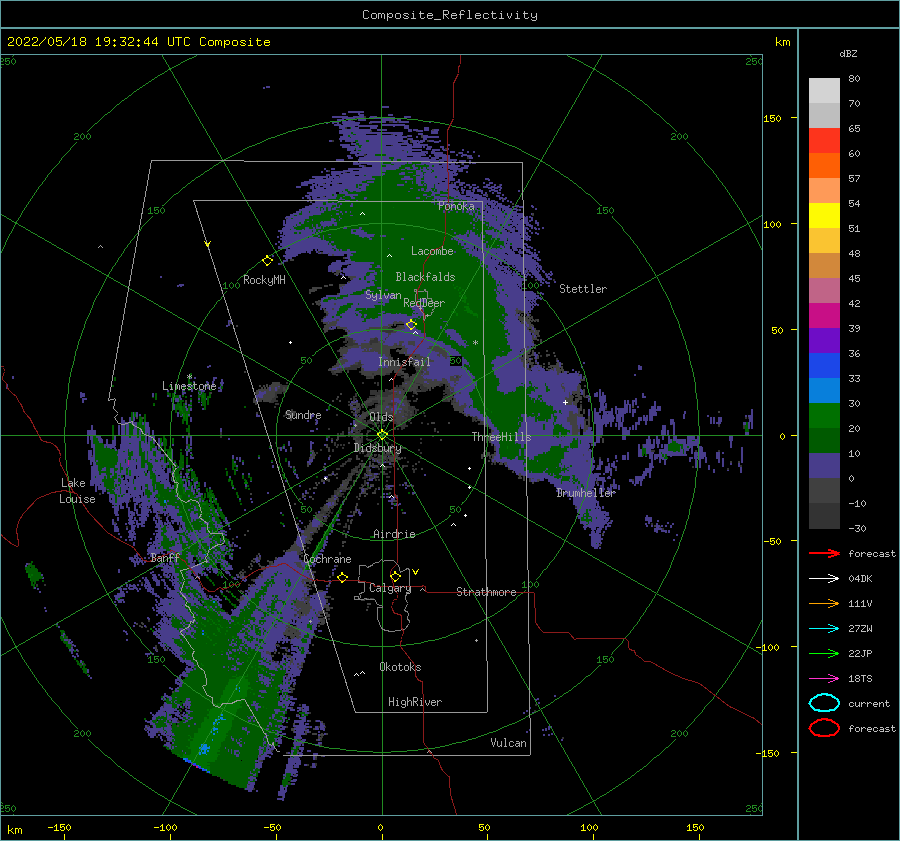Click the Okotoks city label
The width and height of the screenshot is (900, 841).
[x=401, y=667]
